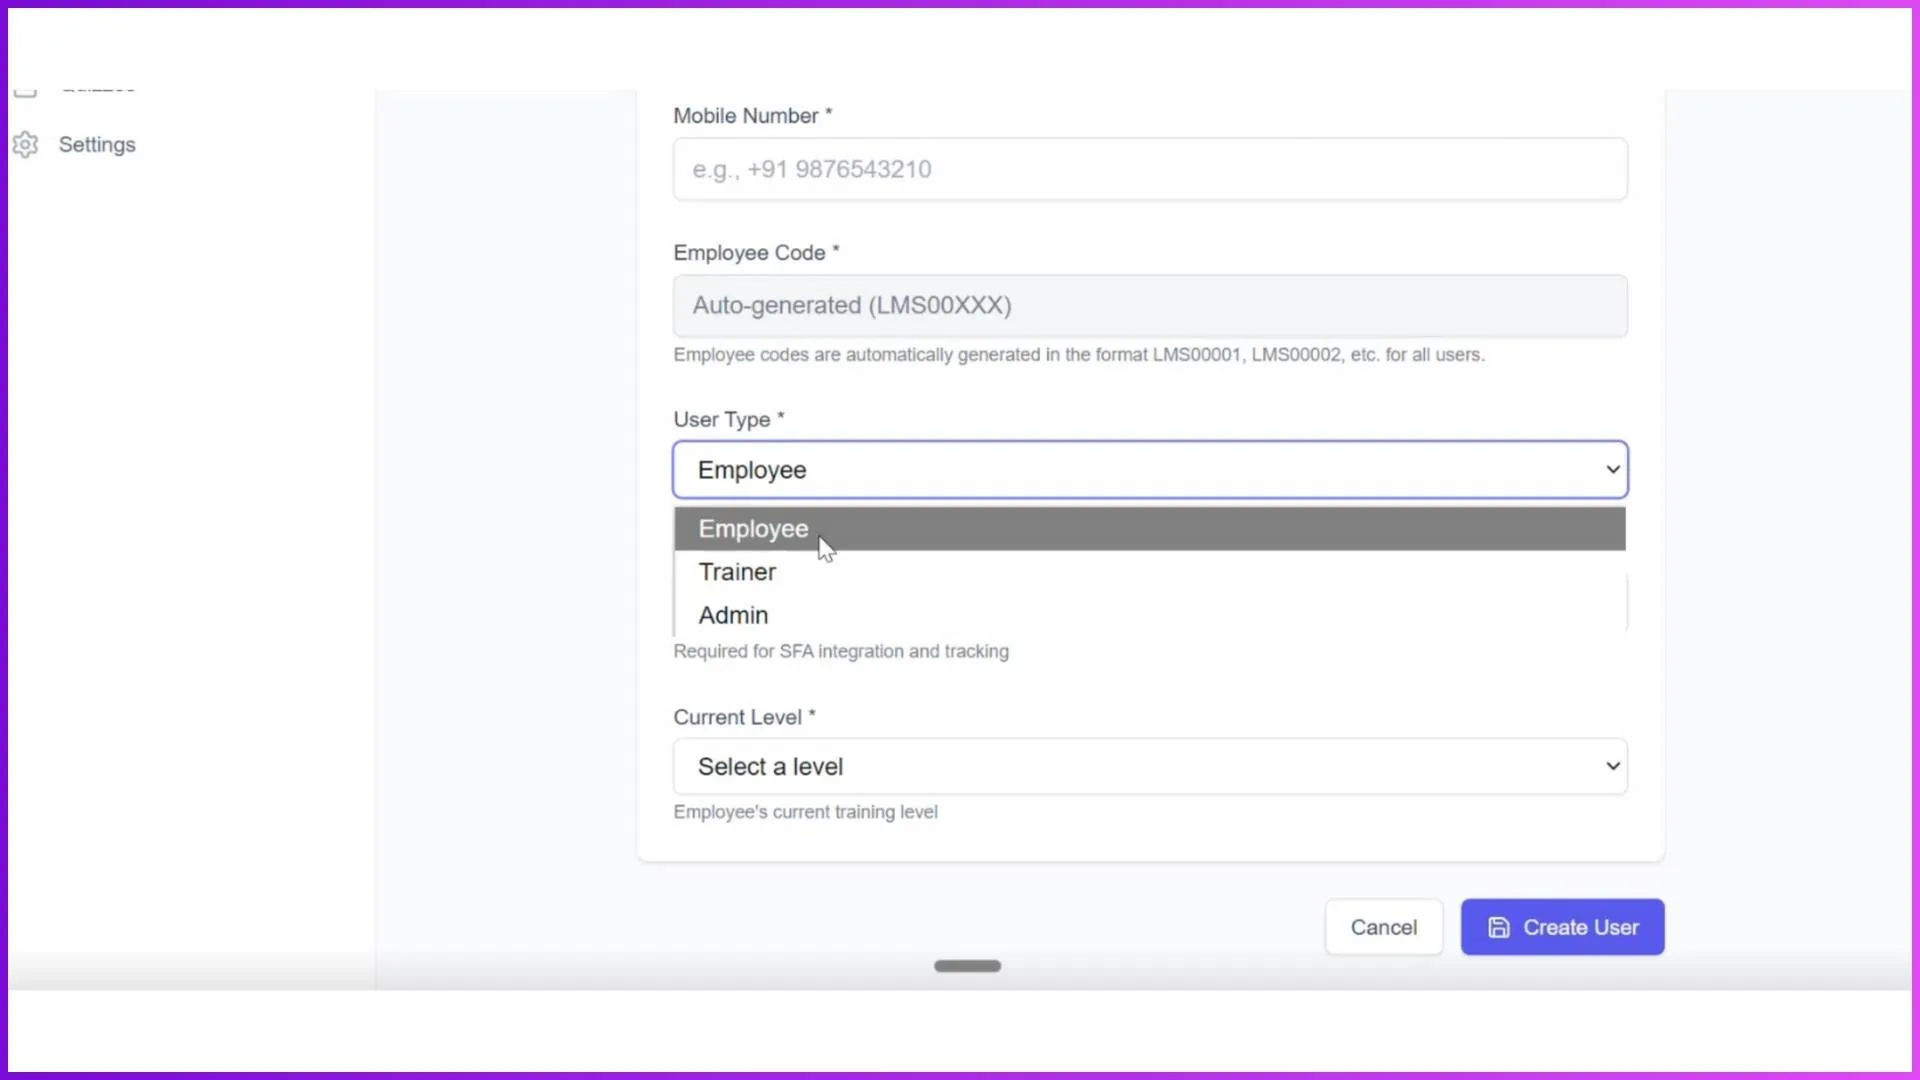Click the save icon inside Create User button
Screen dimensions: 1920x1080
coord(1499,927)
